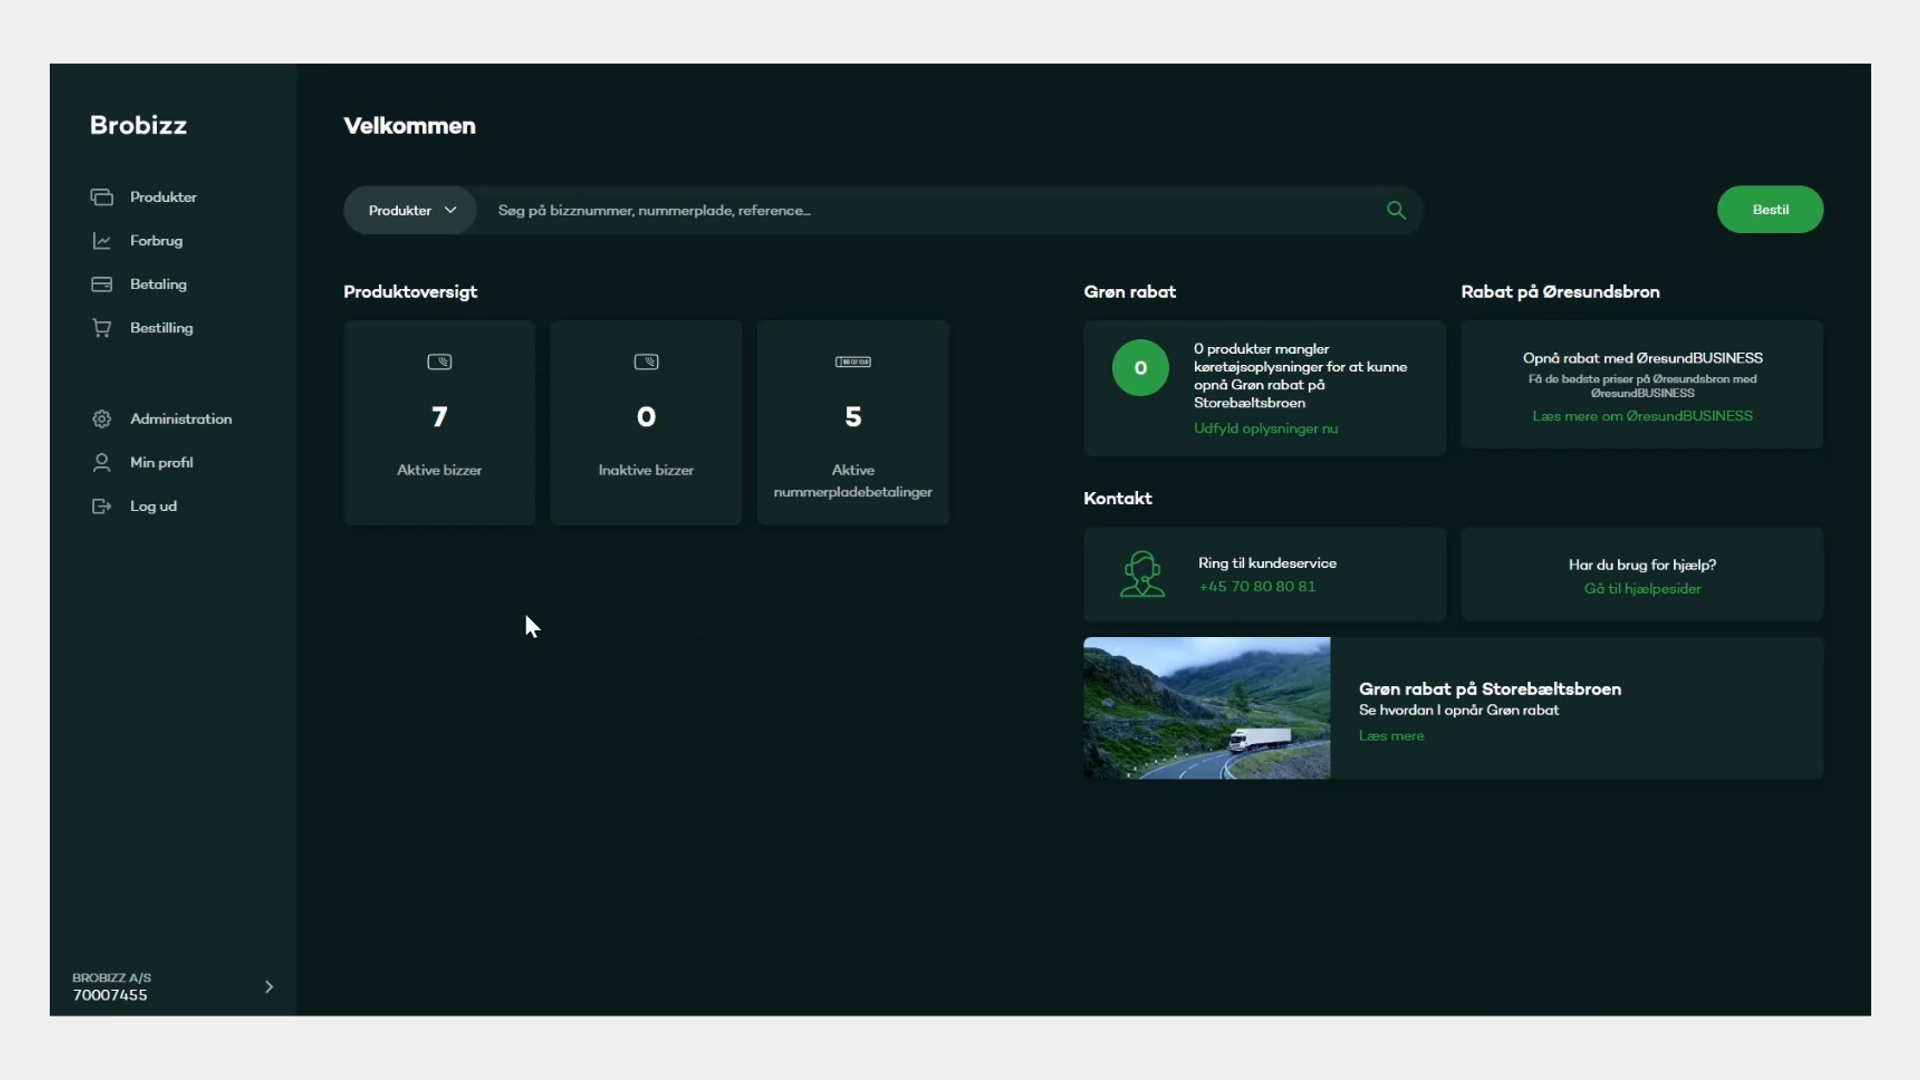Click the bizz icon above Aktive bizzer

[x=439, y=362]
